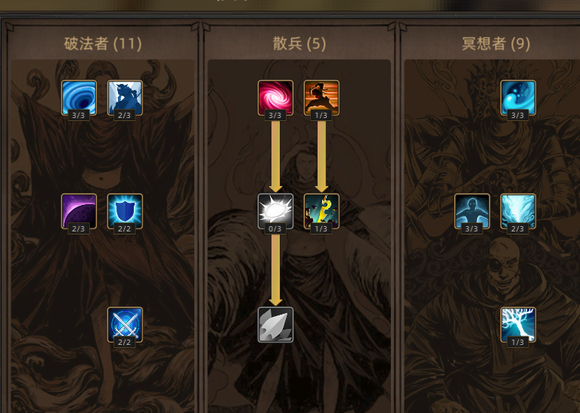Click the light blue frost blast skill
Viewport: 580px width, 413px height.
518,211
